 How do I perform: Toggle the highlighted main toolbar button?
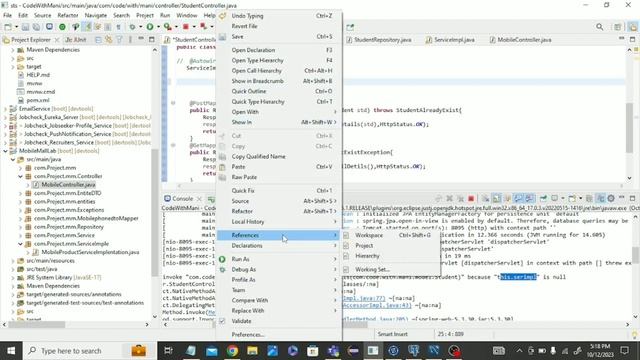88,27
